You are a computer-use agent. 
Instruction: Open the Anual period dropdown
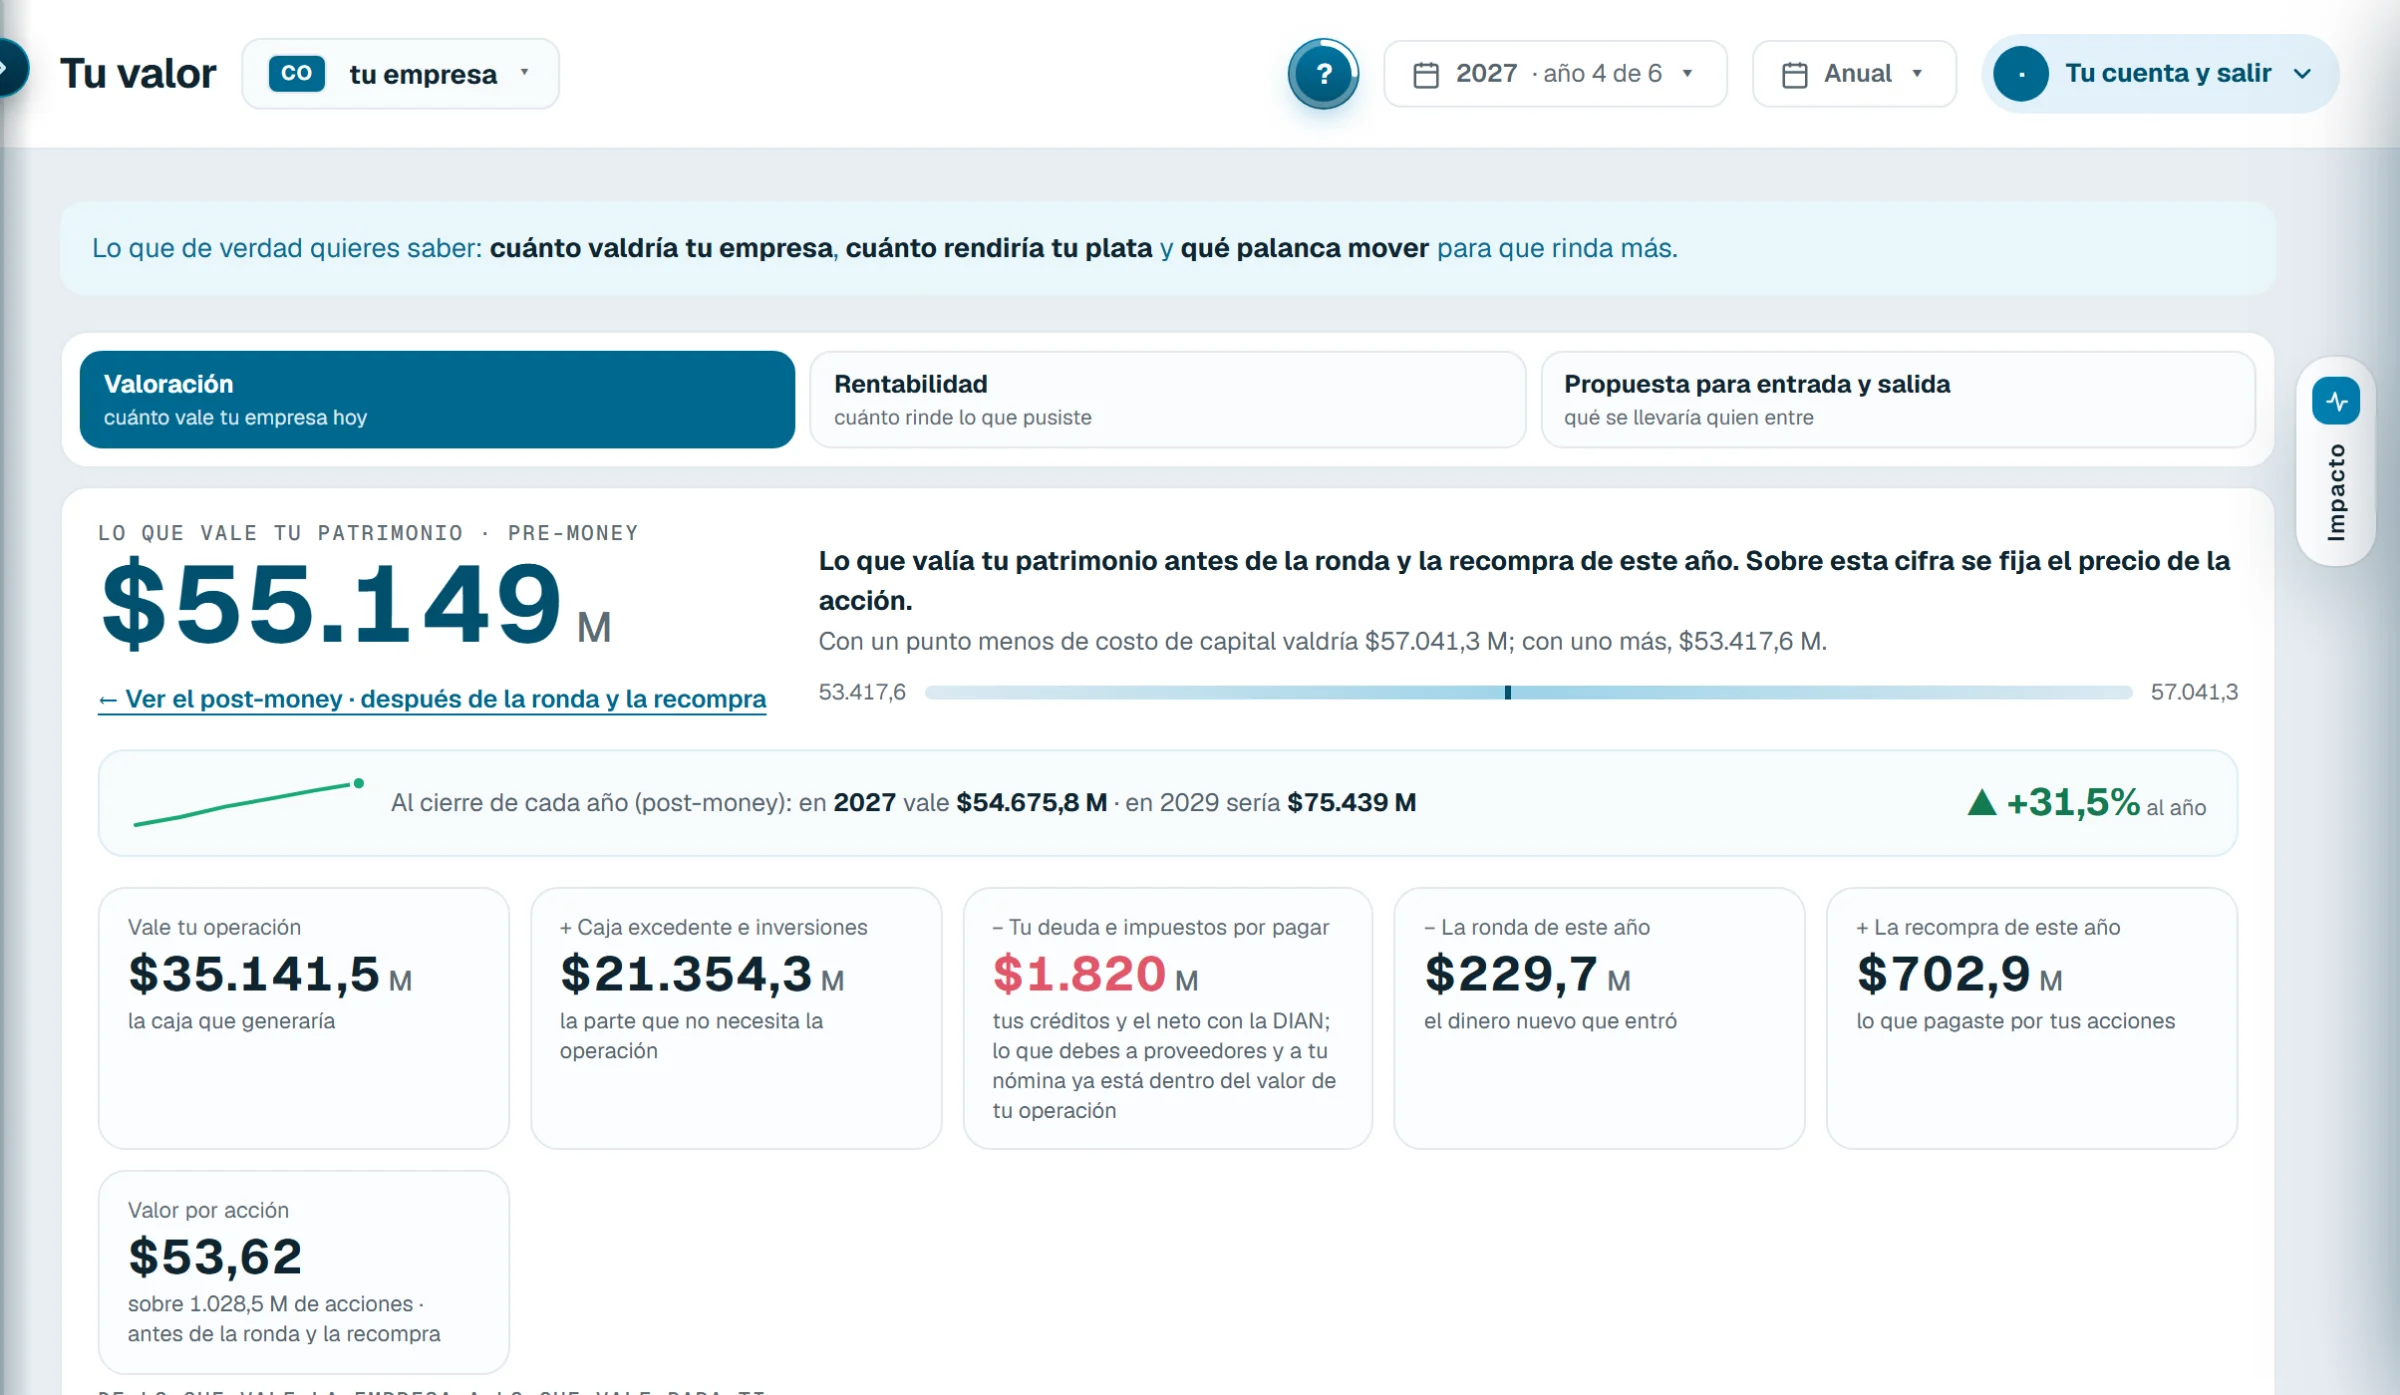(1854, 74)
